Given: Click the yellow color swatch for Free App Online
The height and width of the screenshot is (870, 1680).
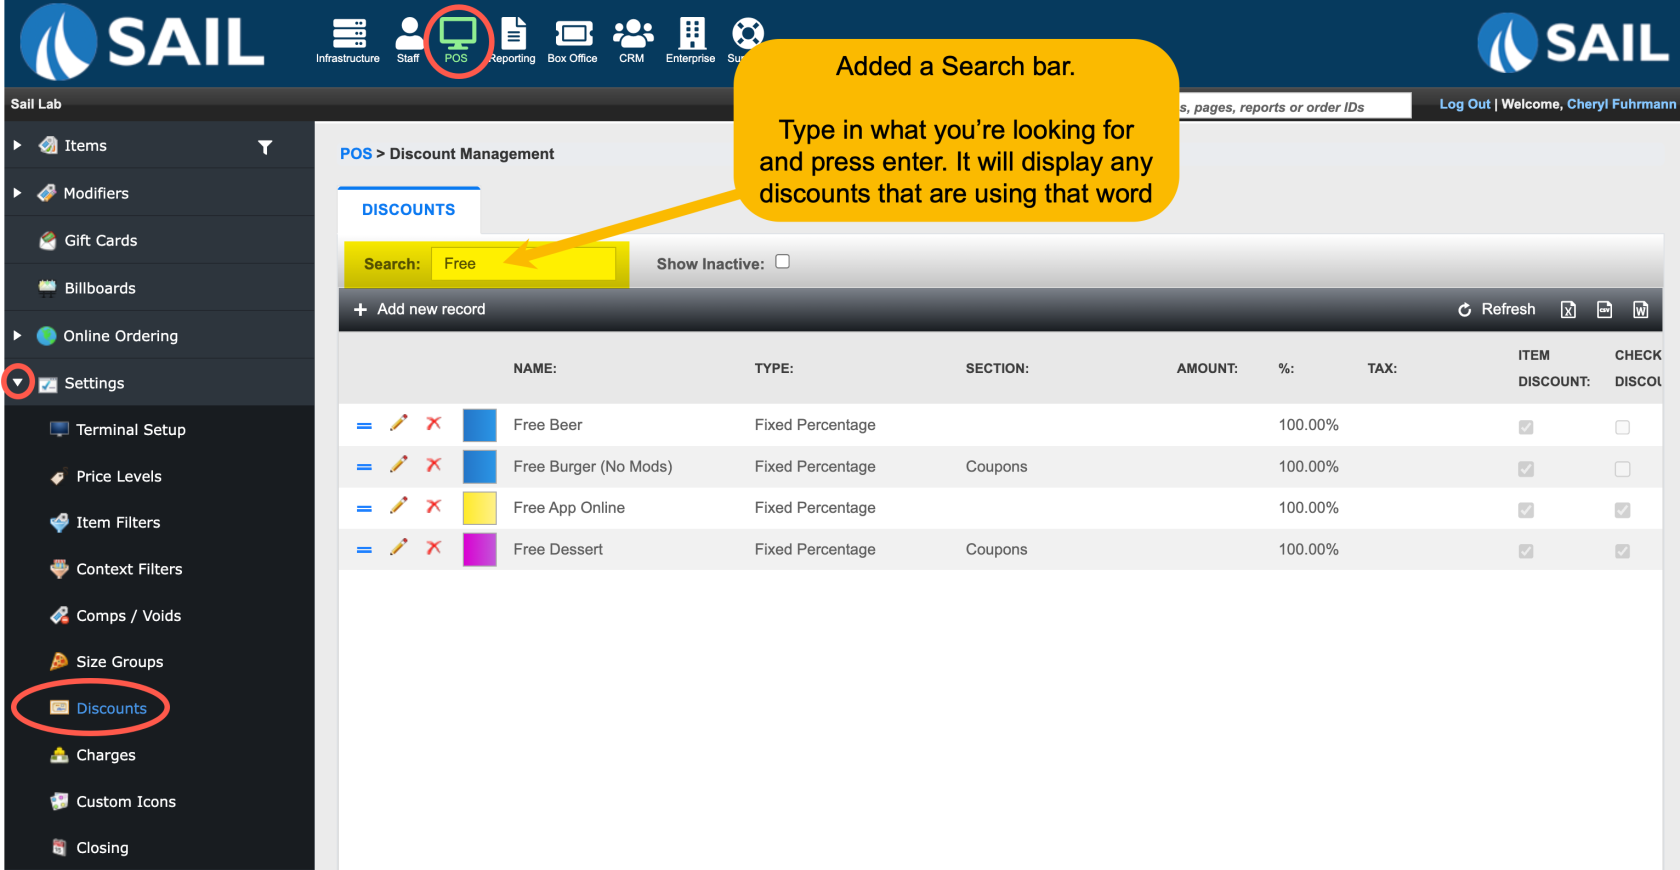Looking at the screenshot, I should coord(479,508).
